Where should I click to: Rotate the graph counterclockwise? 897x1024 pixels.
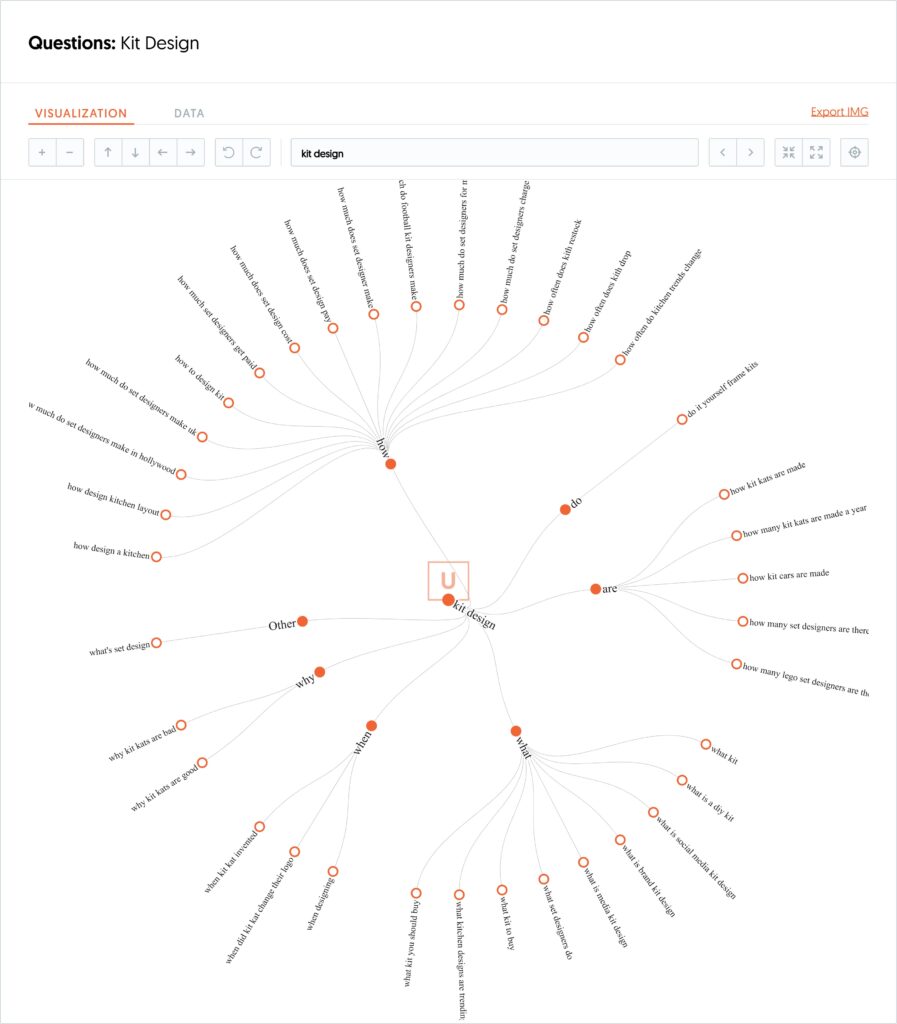pos(229,153)
